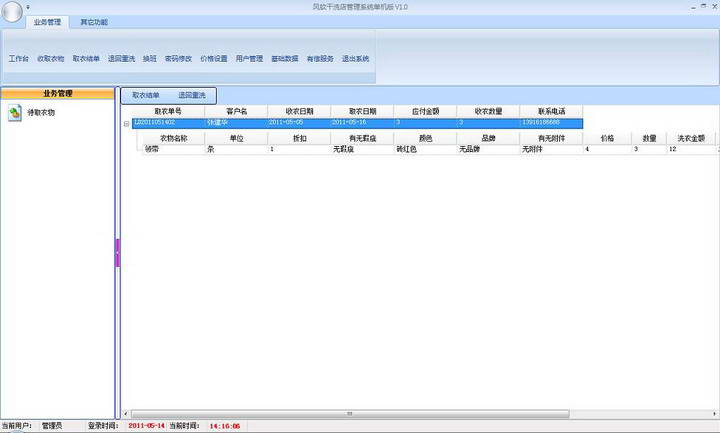Image resolution: width=720 pixels, height=433 pixels.
Task: Click the horizontal scrollbar thumb
Action: pos(350,414)
